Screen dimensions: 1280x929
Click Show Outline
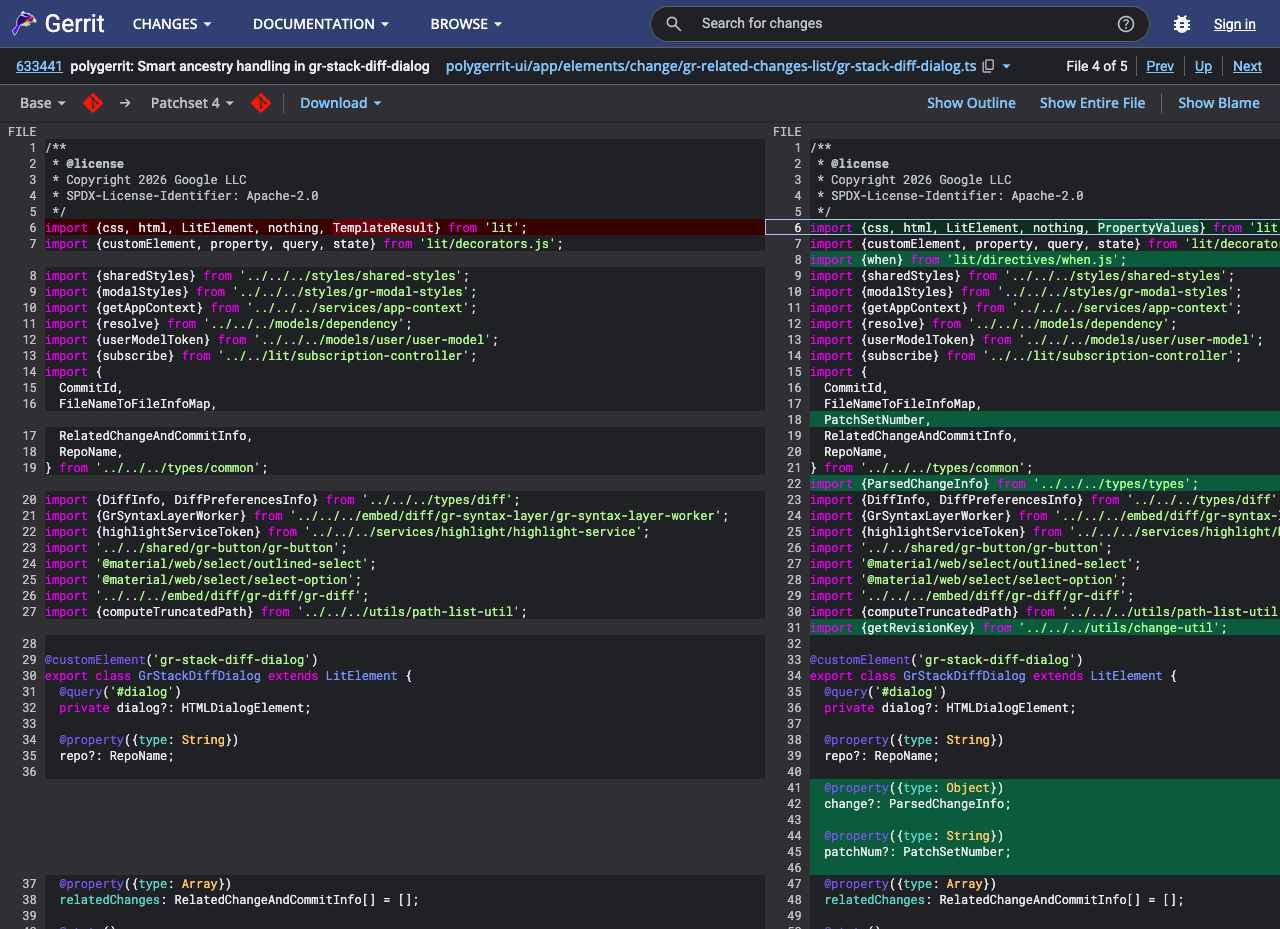click(x=971, y=103)
